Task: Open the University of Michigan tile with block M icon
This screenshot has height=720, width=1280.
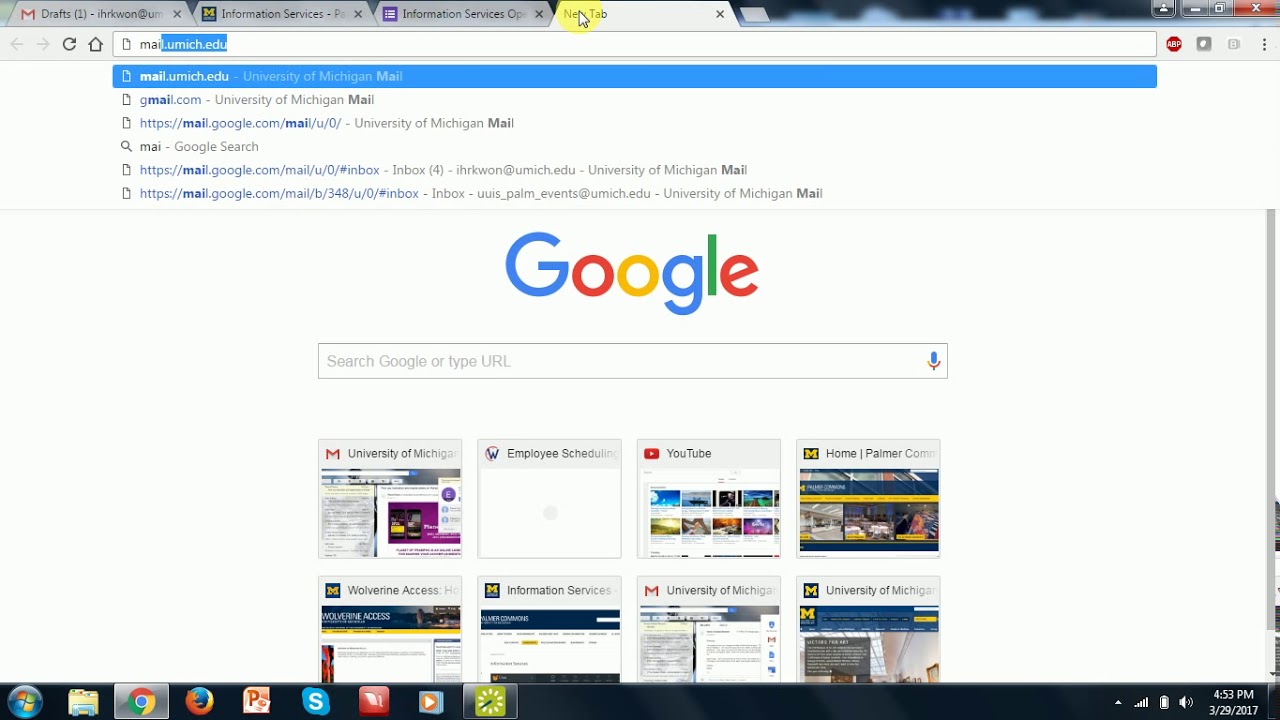Action: (x=868, y=630)
